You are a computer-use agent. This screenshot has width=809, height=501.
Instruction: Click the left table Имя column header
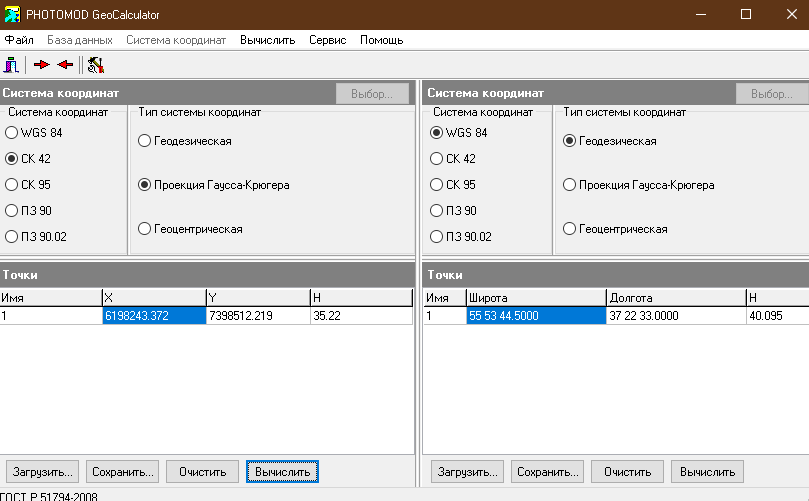[51, 298]
